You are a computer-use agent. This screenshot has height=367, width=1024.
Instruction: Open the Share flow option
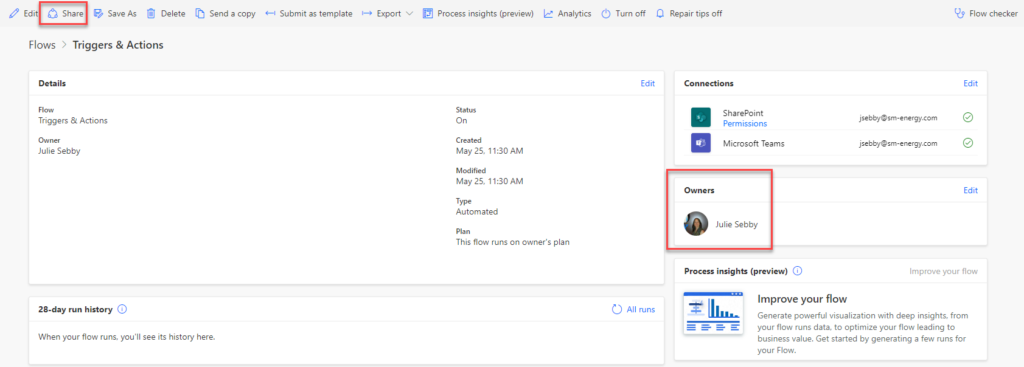(54, 13)
